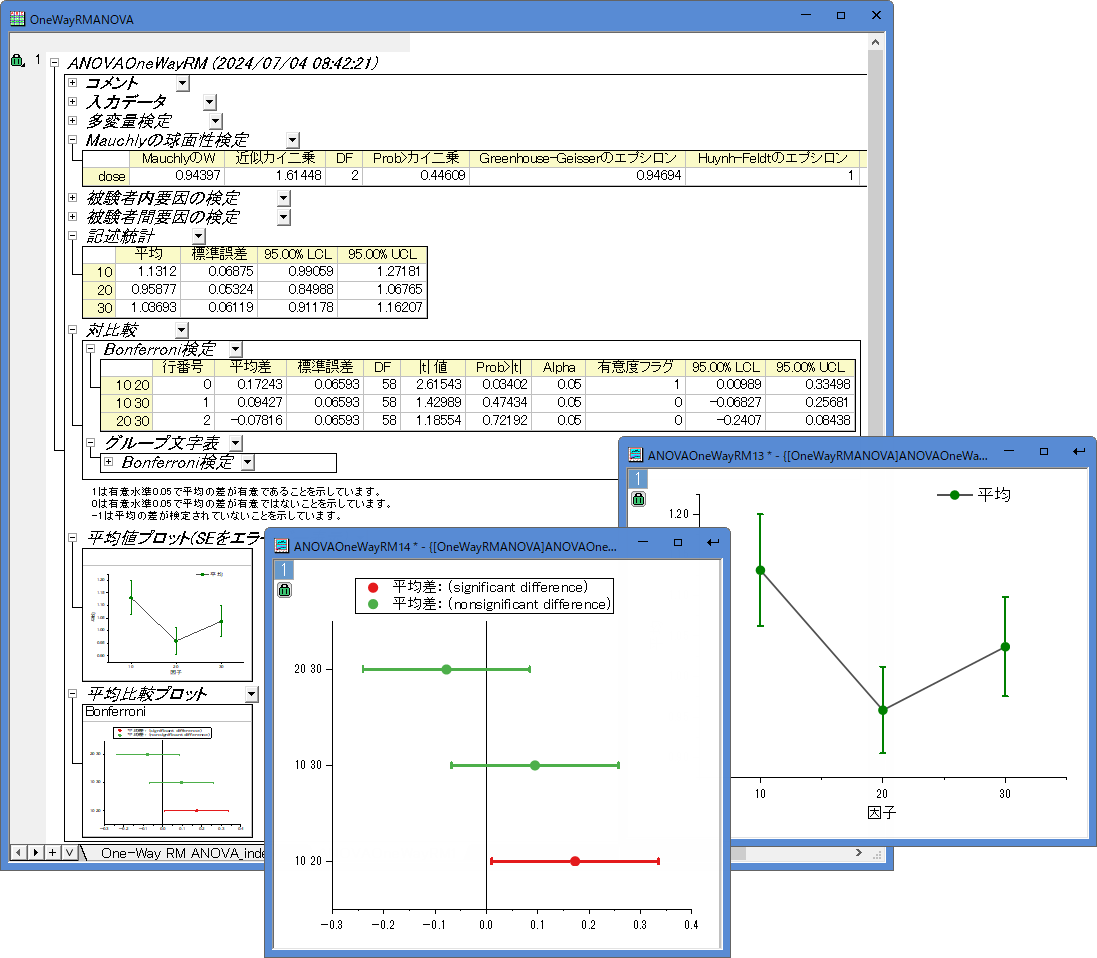Screen dimensions: 1097x958
Task: Collapse the 記述統計 section
Action: click(x=72, y=236)
